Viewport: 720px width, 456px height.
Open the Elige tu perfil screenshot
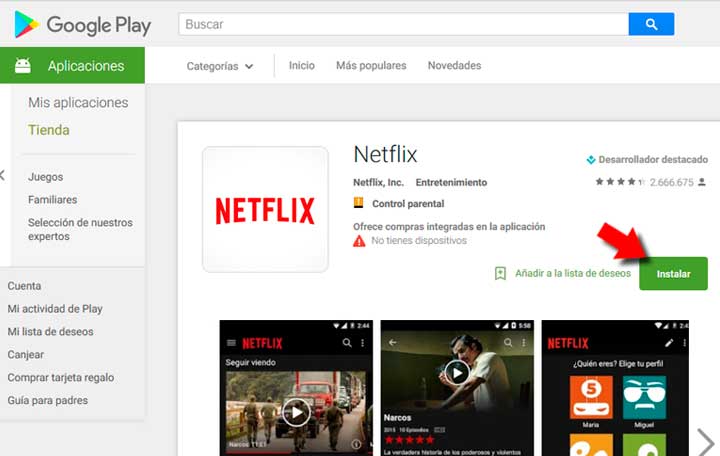coord(615,388)
